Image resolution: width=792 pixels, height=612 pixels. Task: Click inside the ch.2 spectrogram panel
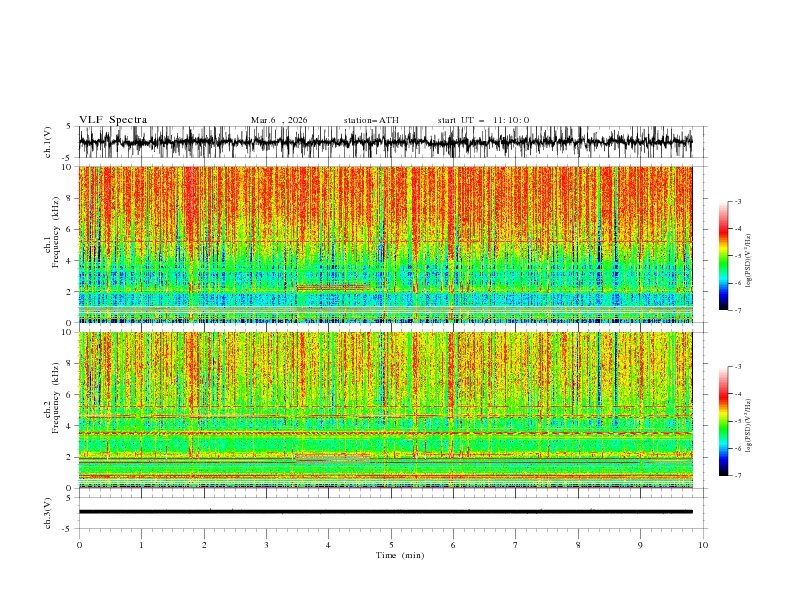(x=385, y=410)
